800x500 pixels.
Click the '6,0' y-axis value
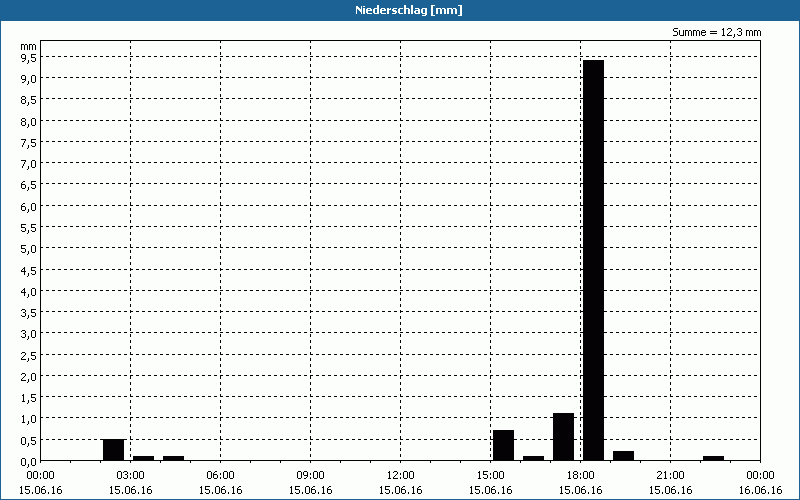28,206
